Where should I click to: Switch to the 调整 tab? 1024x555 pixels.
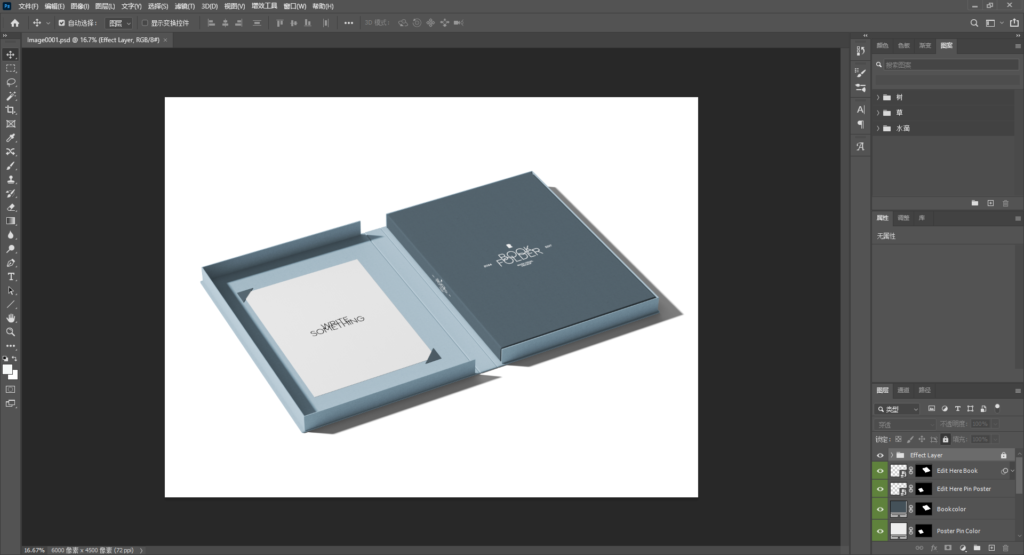click(903, 218)
